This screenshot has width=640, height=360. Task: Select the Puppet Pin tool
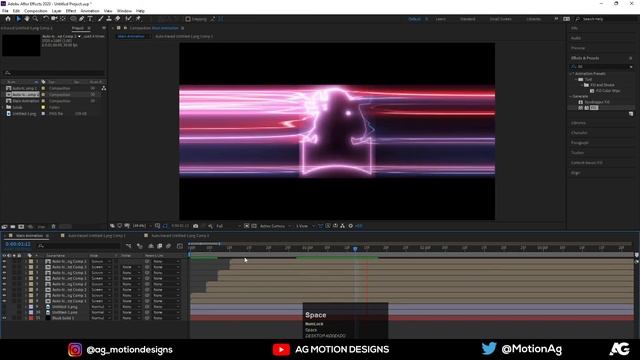(x=138, y=19)
